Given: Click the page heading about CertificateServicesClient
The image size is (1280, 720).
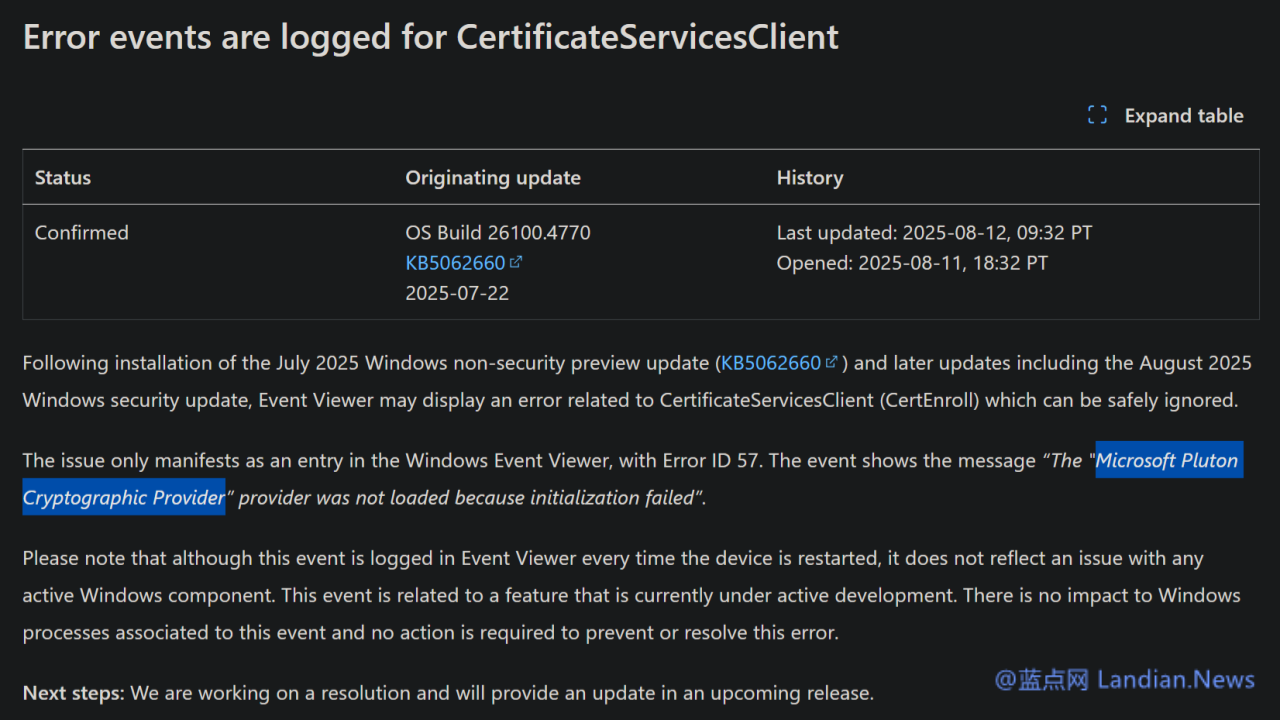Looking at the screenshot, I should 431,37.
